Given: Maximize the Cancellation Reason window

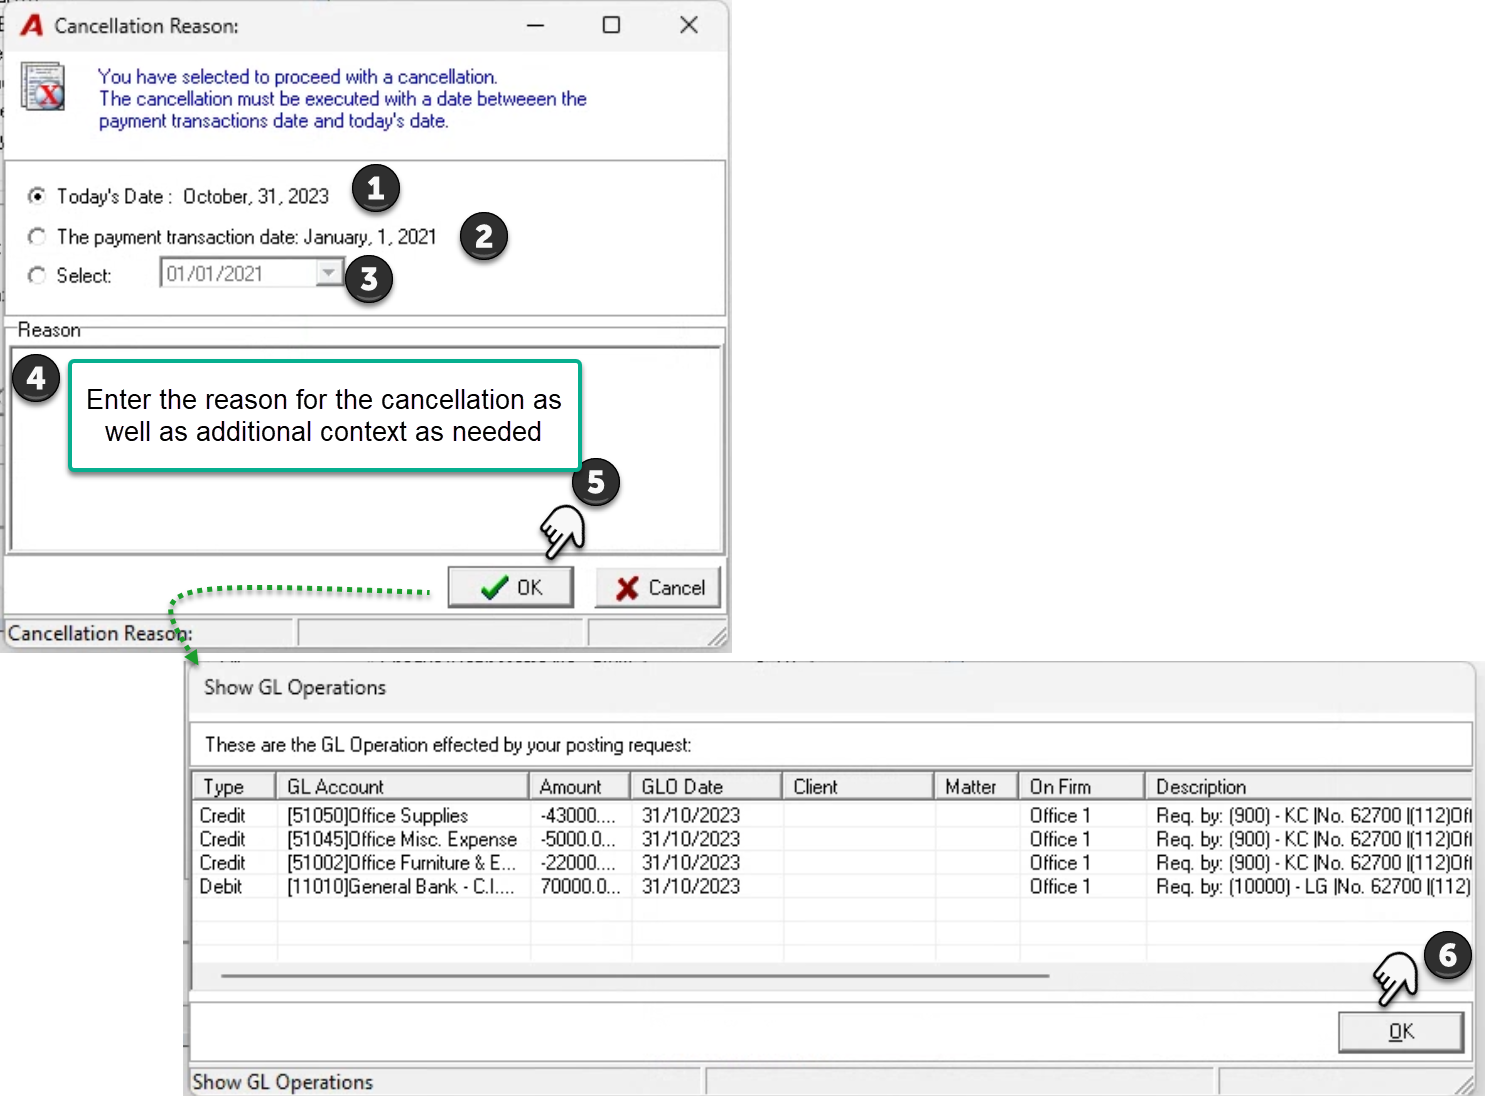Looking at the screenshot, I should pos(611,25).
